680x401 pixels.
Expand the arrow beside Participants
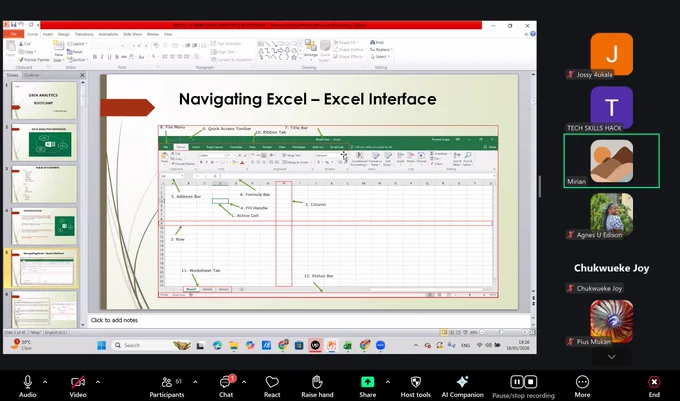pyautogui.click(x=196, y=382)
